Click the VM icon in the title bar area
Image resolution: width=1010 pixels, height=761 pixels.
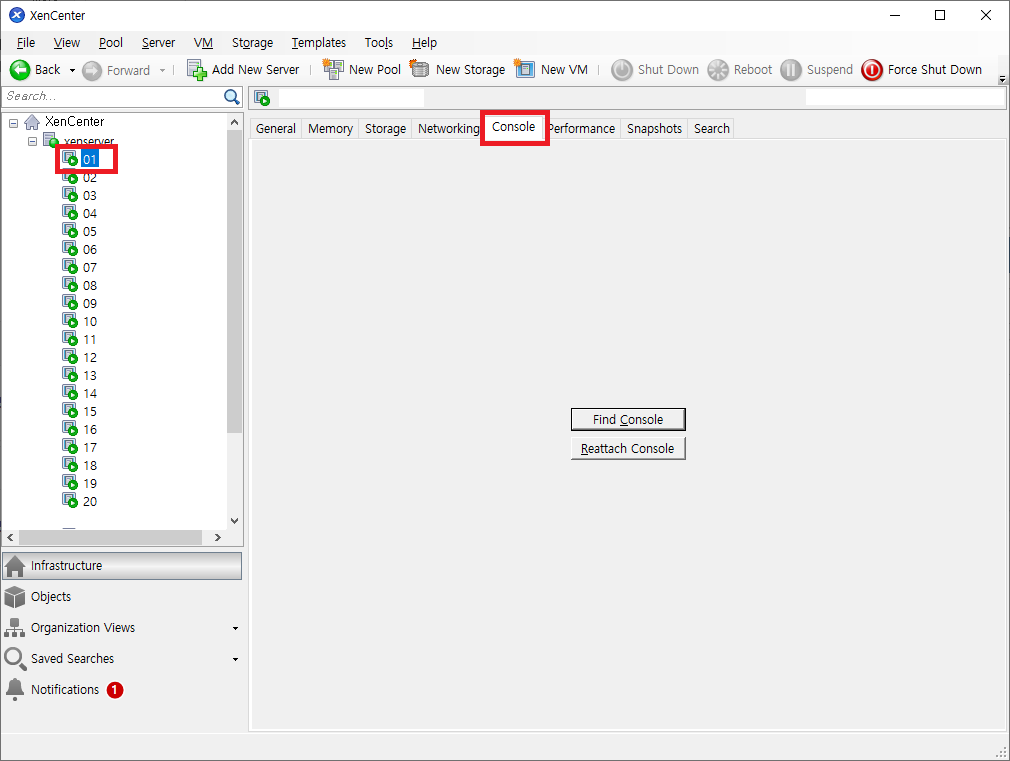[x=262, y=98]
